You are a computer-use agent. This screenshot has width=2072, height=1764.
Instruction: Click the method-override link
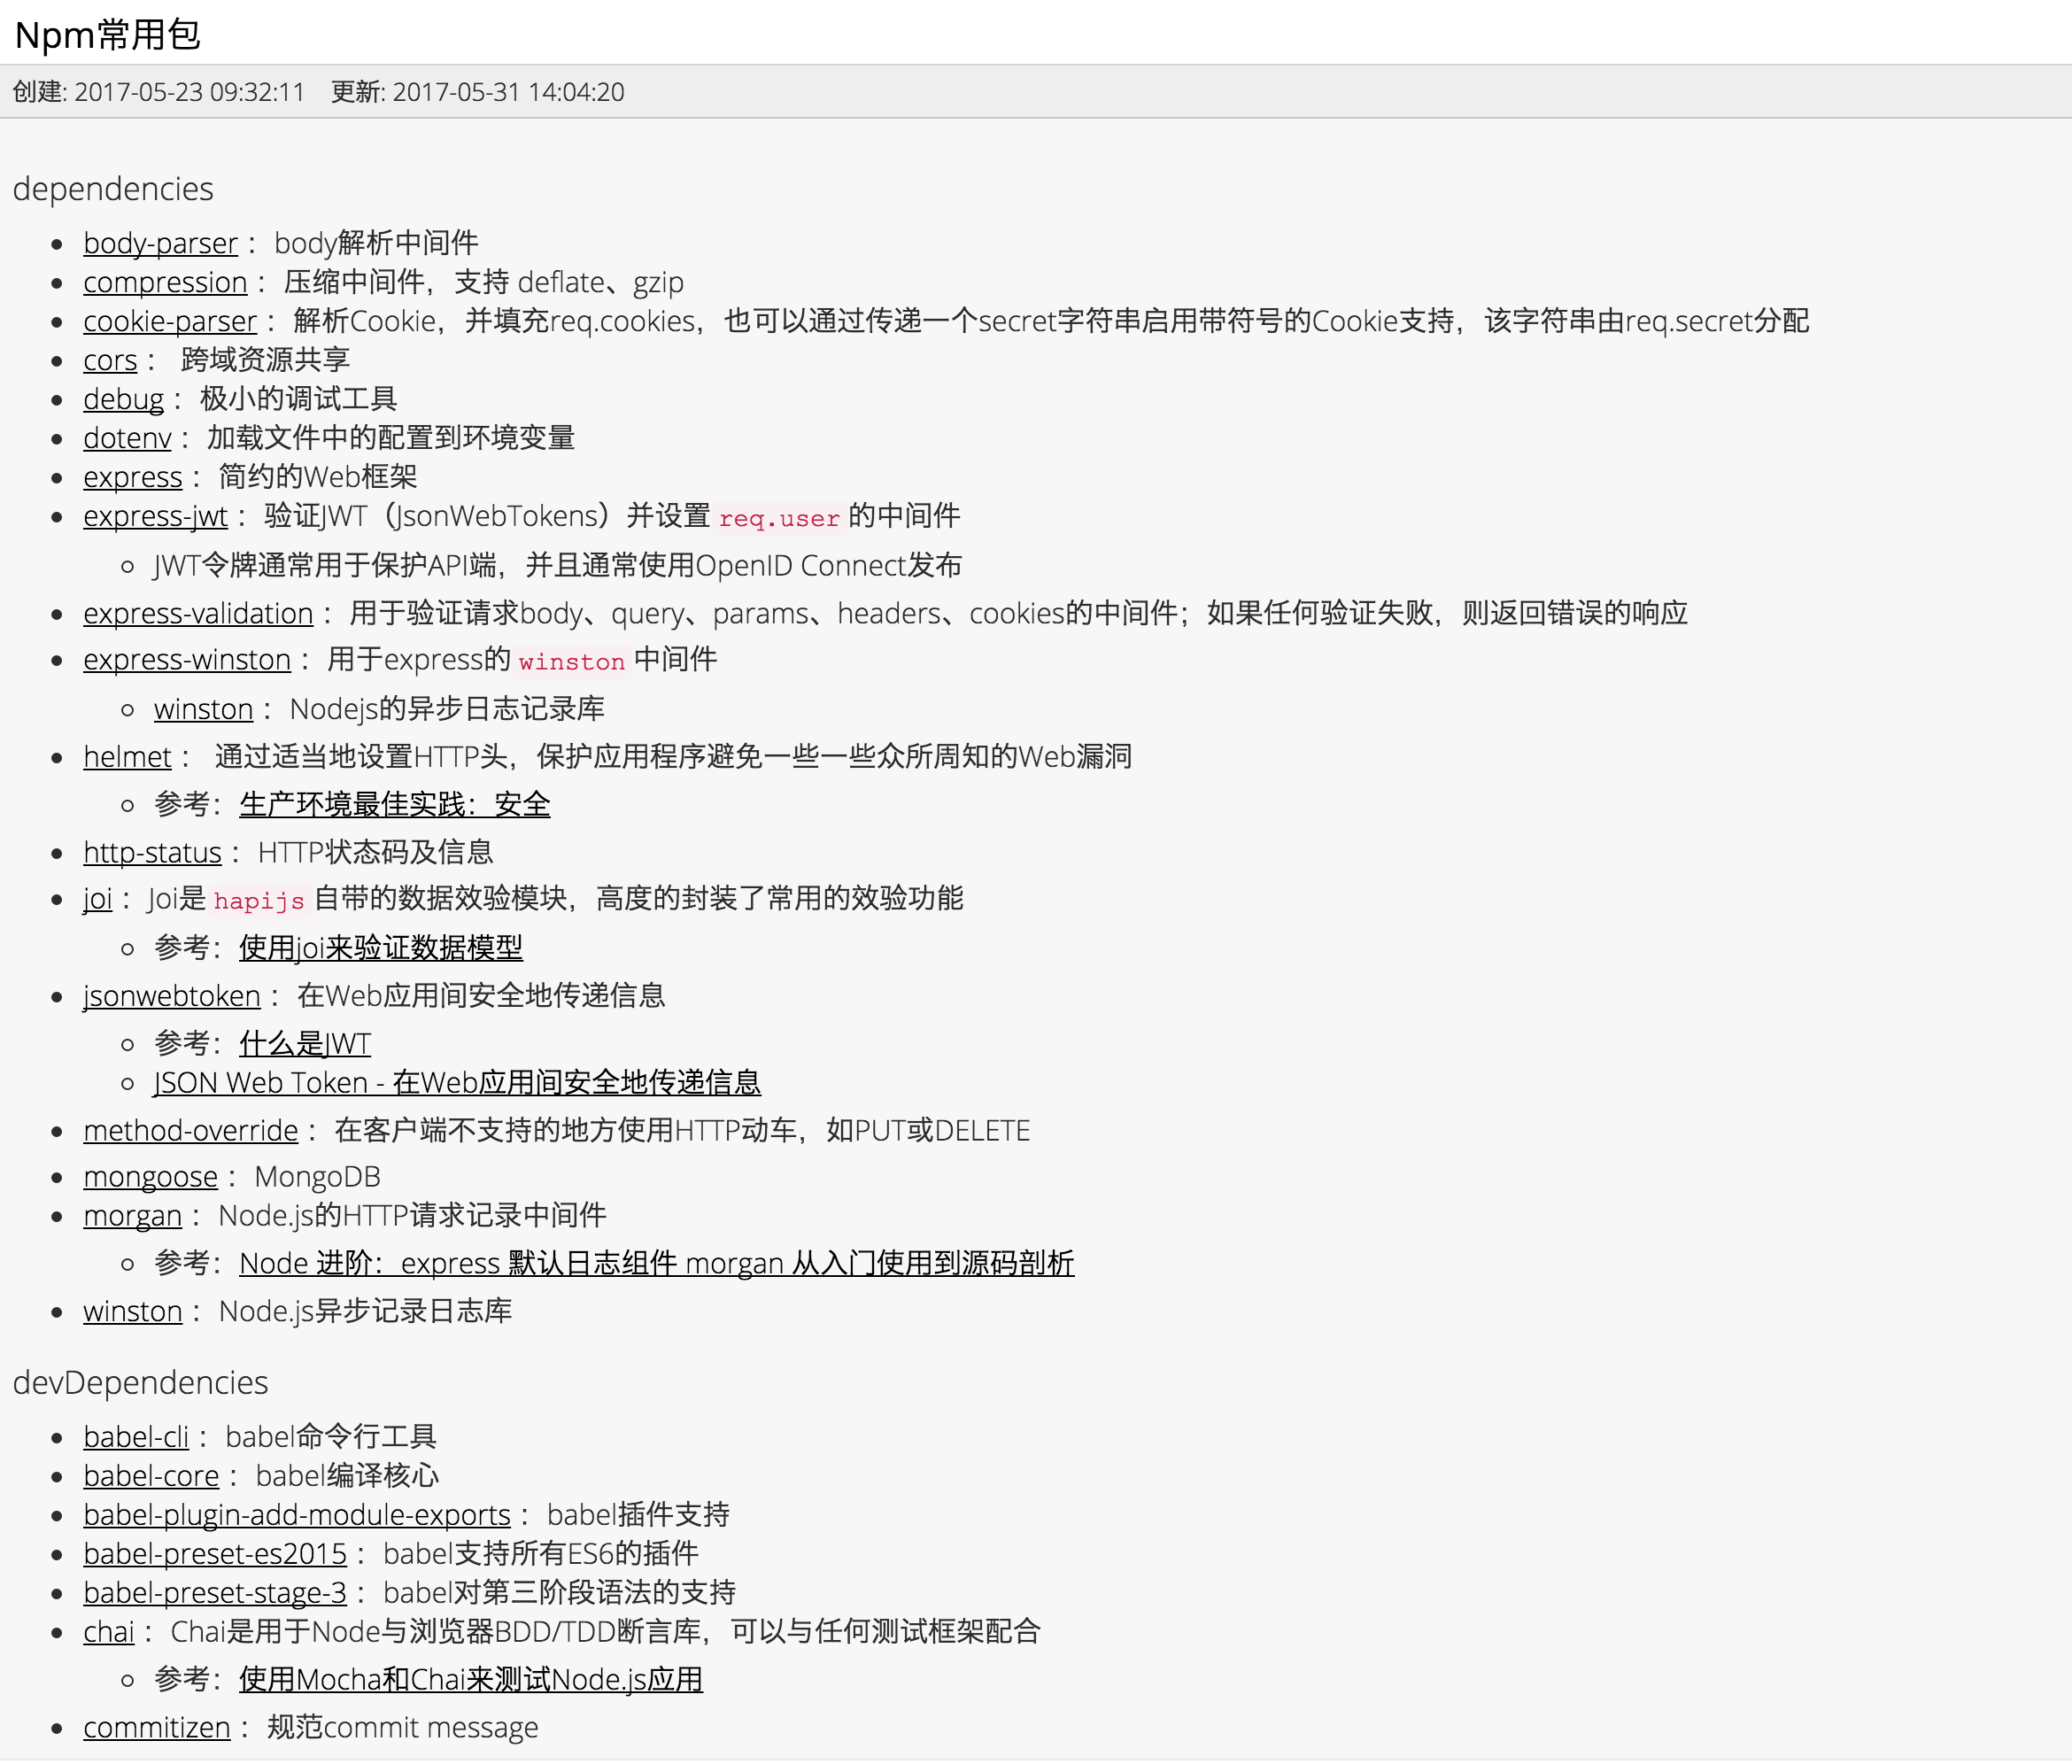coord(190,1131)
